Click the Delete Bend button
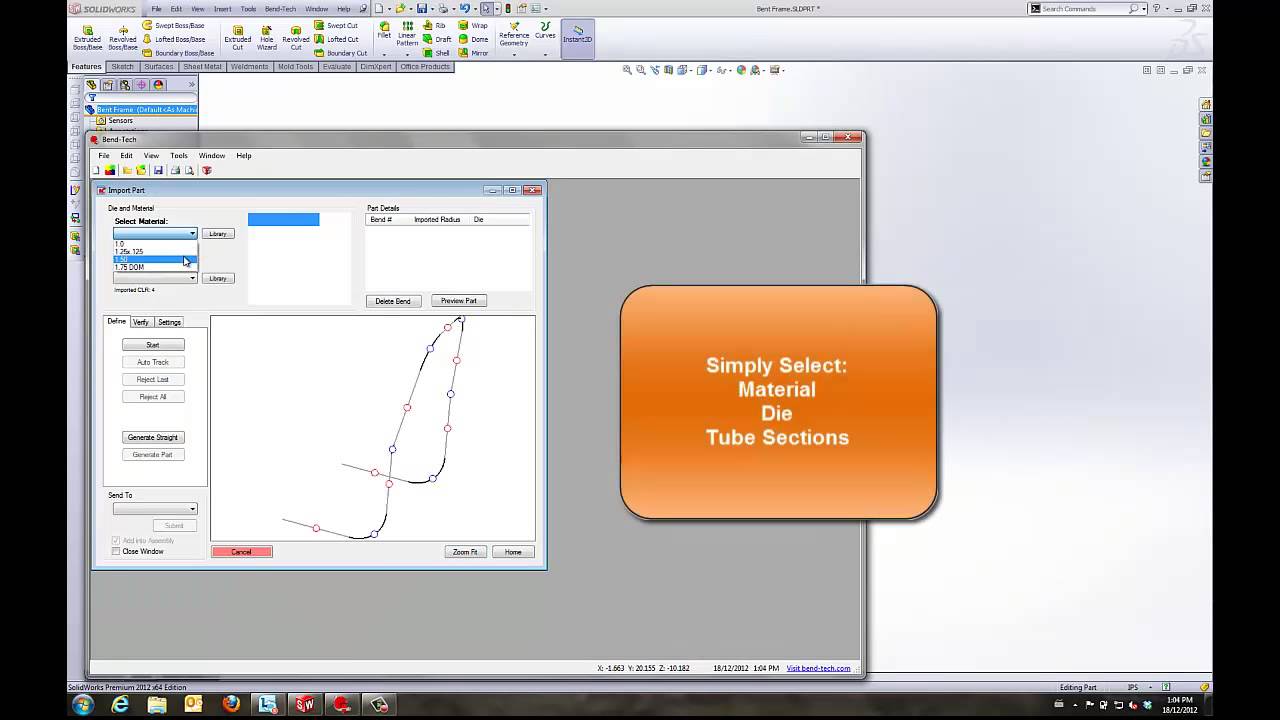Viewport: 1280px width, 720px height. [393, 301]
